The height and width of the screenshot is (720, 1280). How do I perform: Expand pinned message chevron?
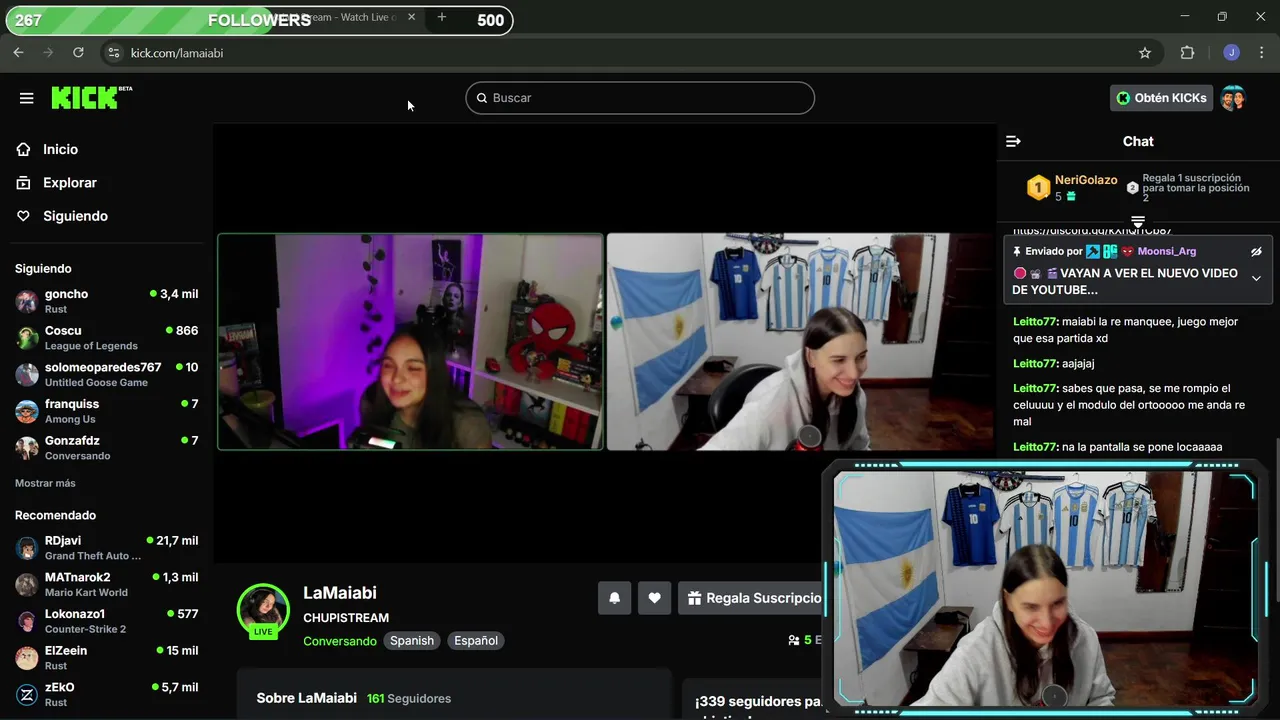point(1256,278)
